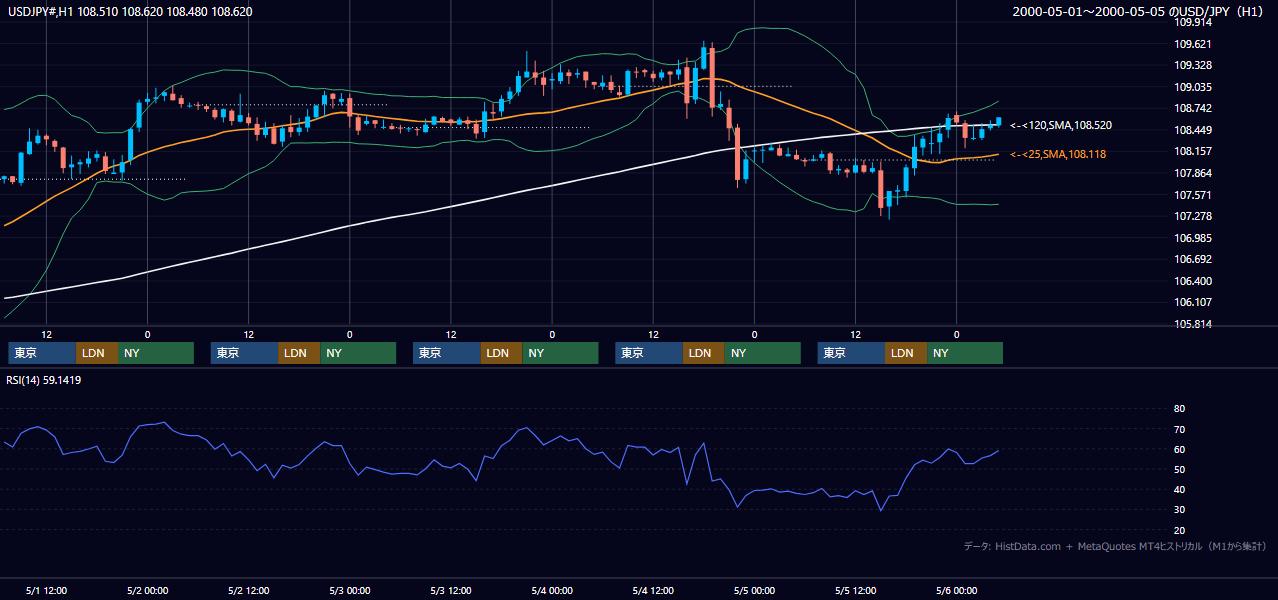This screenshot has height=600, width=1278.
Task: Click price axis value 108.449
Action: (1193, 131)
